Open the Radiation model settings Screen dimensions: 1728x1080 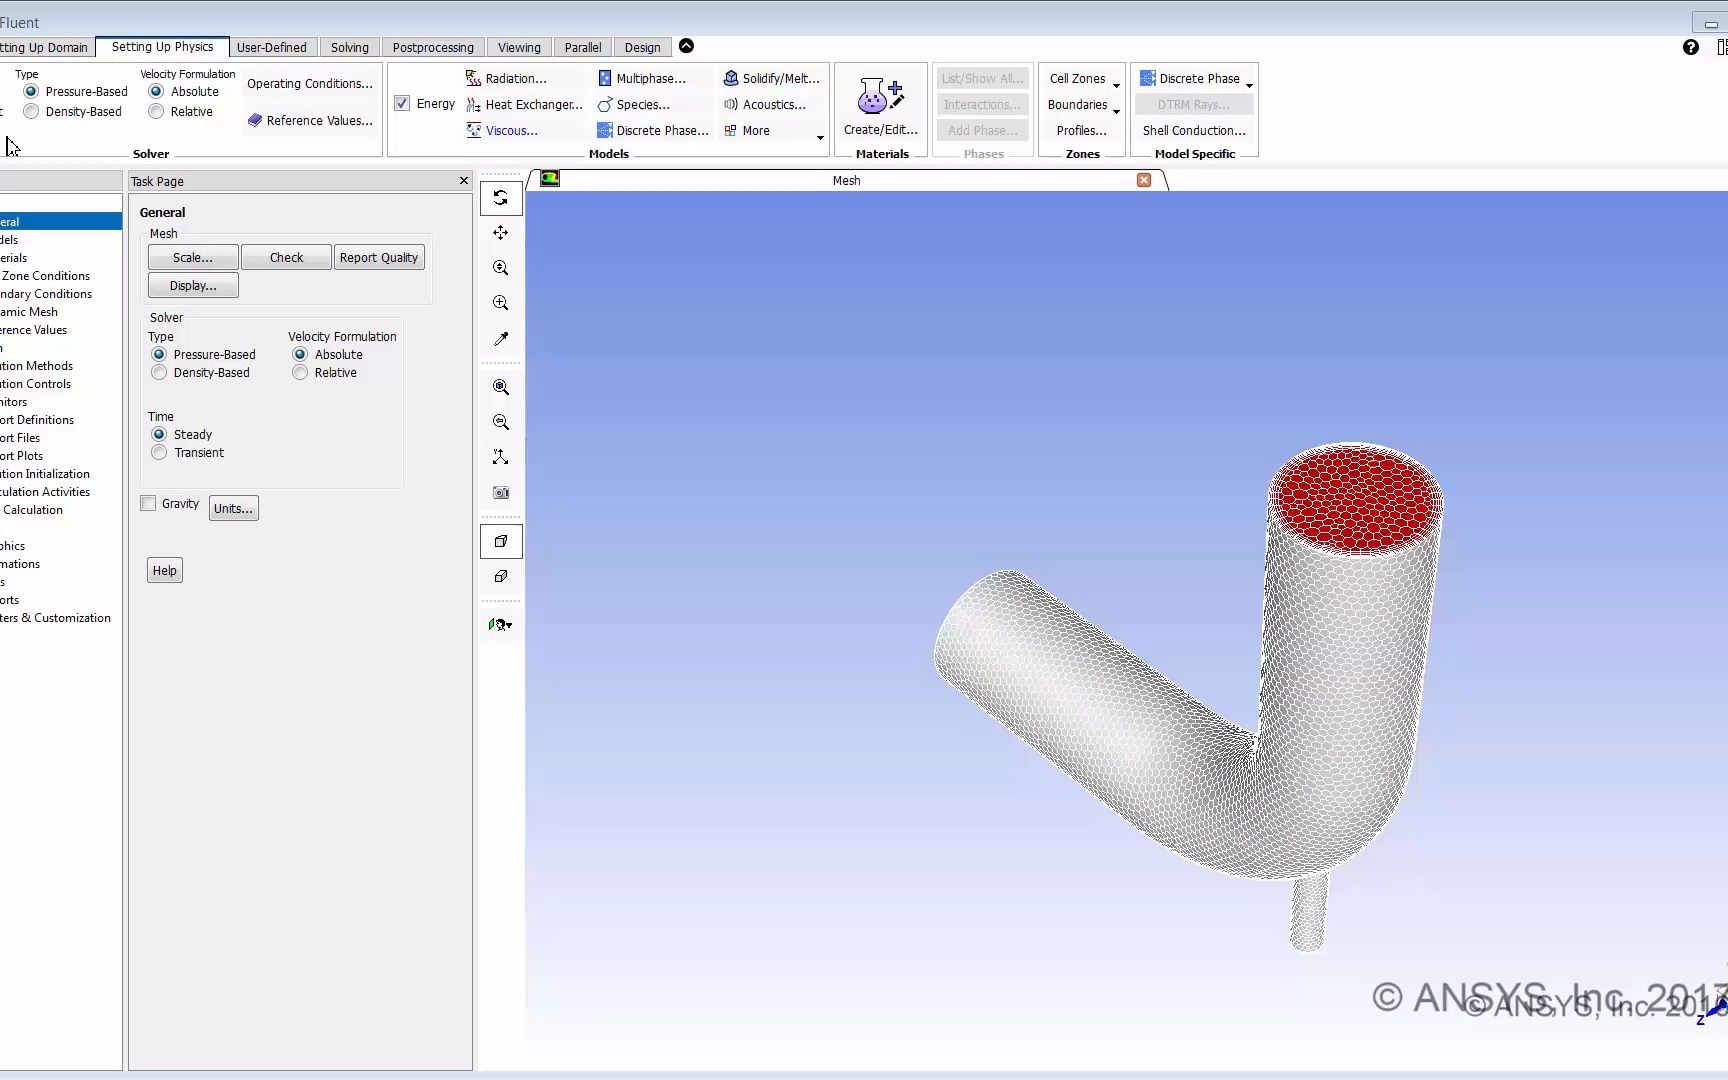516,77
